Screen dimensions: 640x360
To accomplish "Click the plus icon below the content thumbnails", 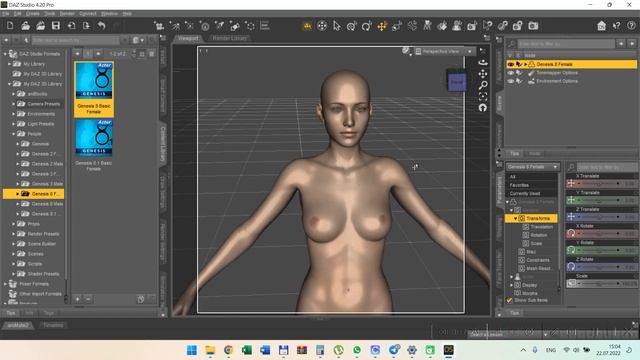I will pos(78,299).
